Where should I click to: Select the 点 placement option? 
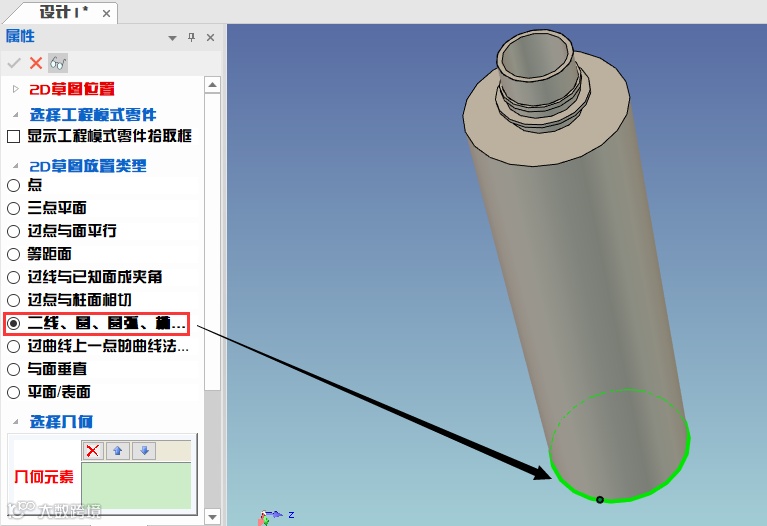pos(14,185)
